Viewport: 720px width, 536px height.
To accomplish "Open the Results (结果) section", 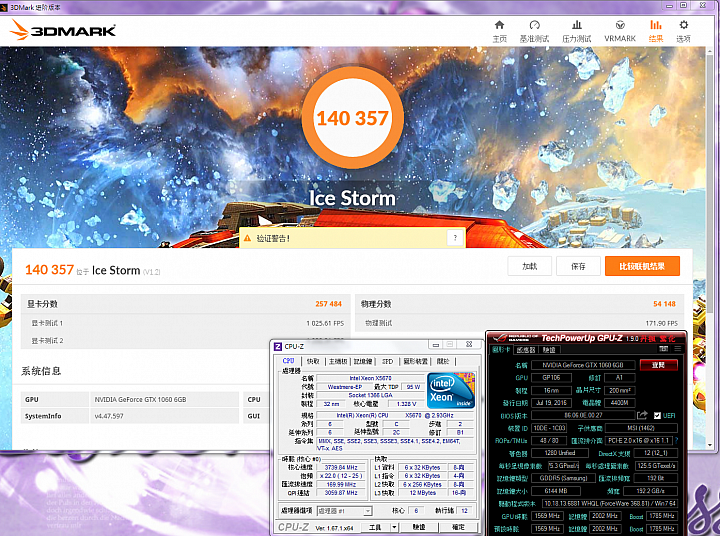I will (656, 31).
